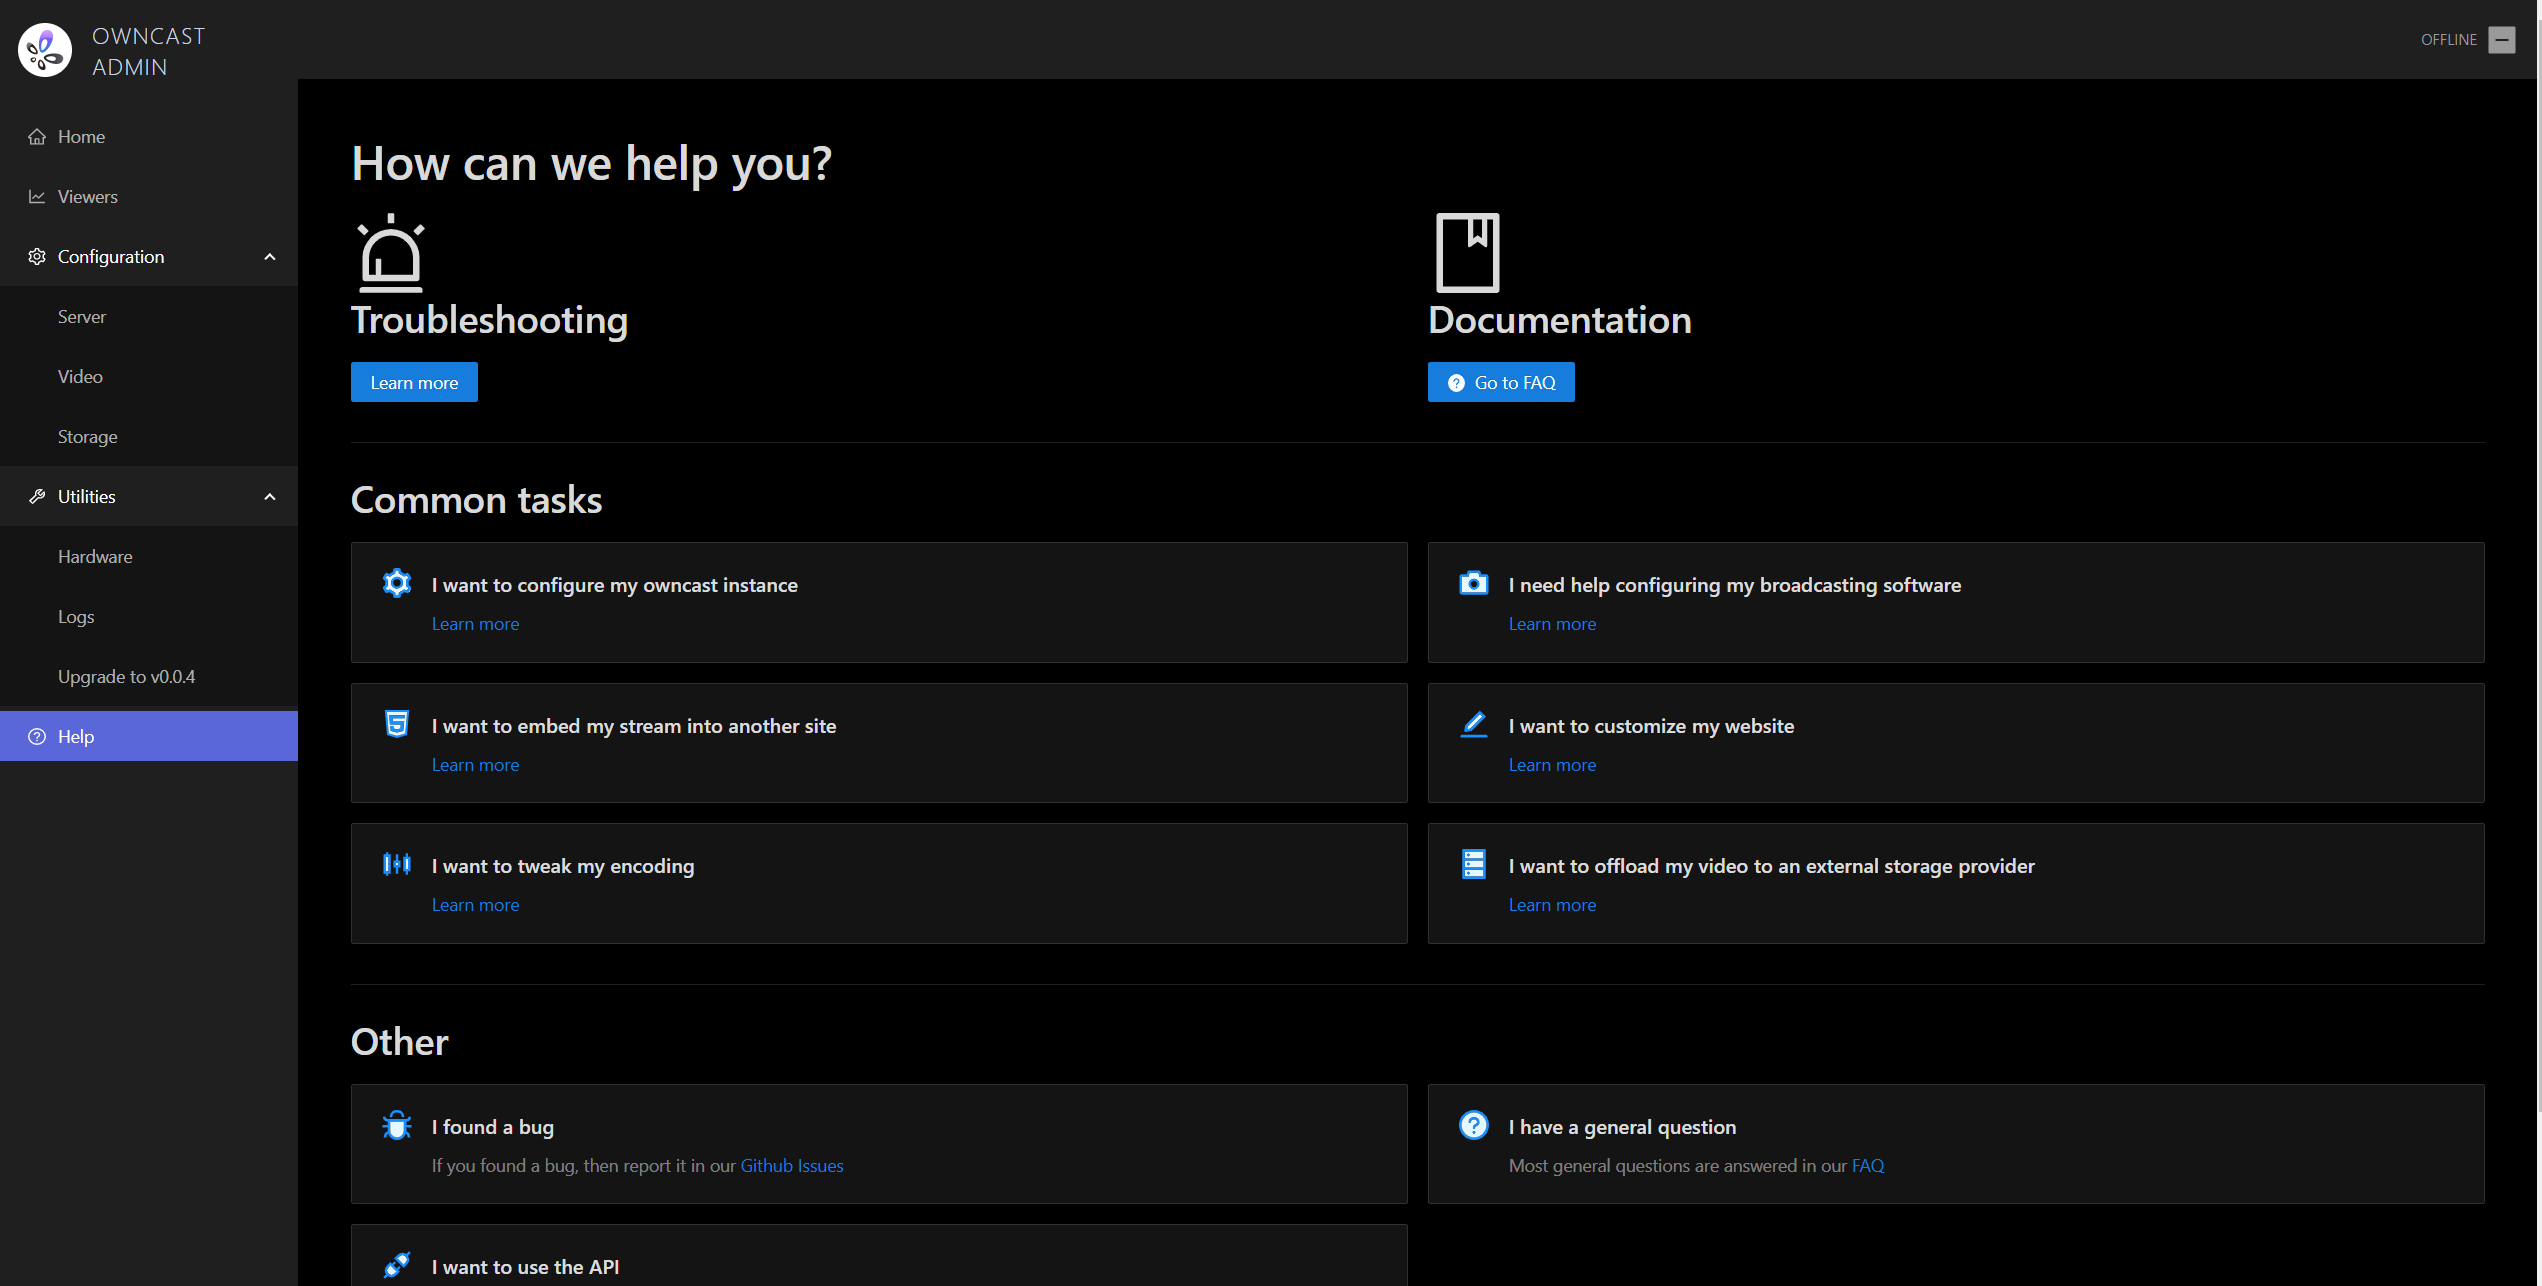The height and width of the screenshot is (1286, 2542).
Task: Collapse the Configuration section chevron
Action: coord(268,256)
